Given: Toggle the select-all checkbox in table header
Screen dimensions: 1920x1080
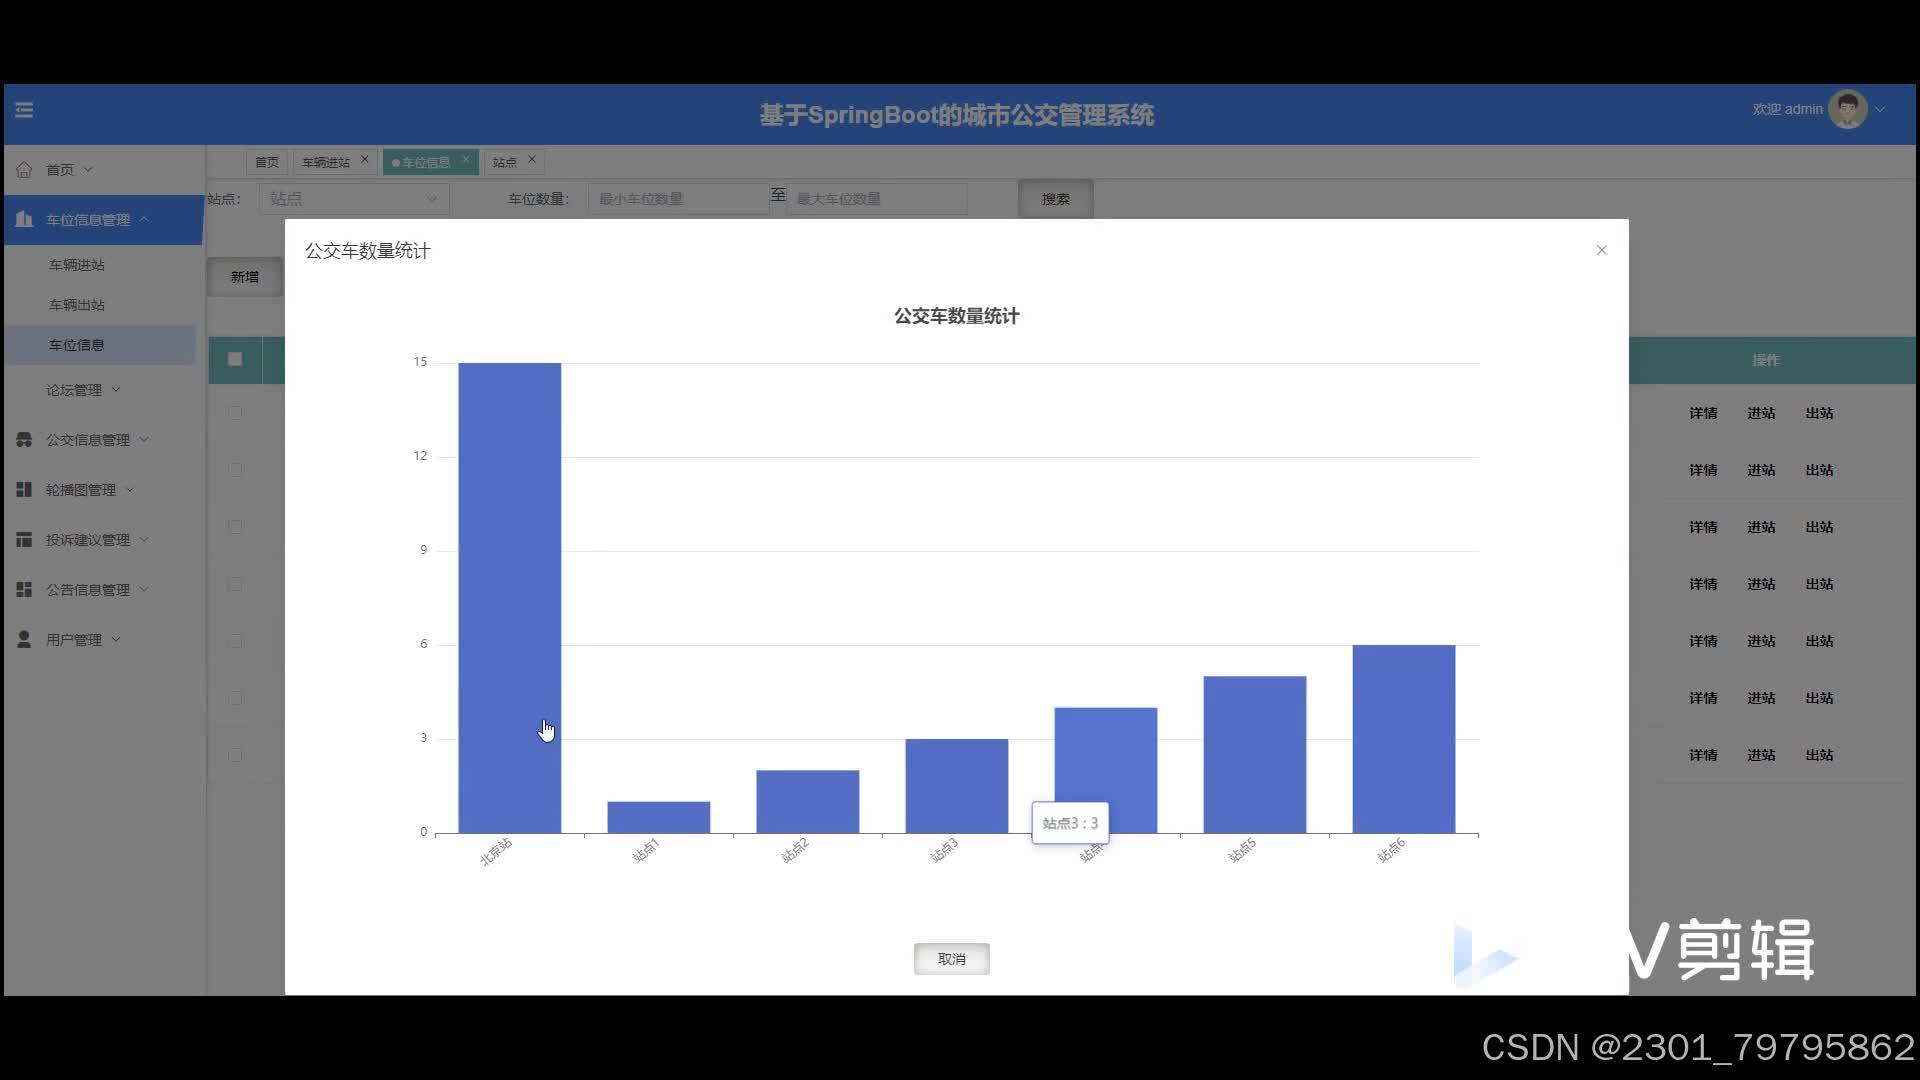Looking at the screenshot, I should pos(235,359).
